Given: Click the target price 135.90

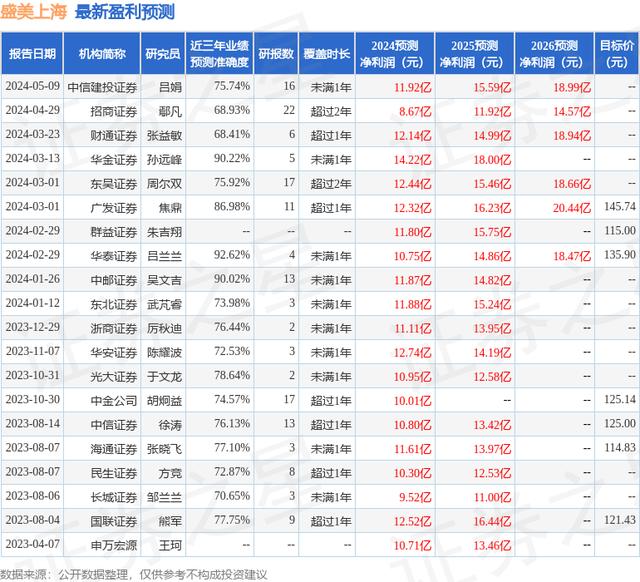Looking at the screenshot, I should point(620,255).
